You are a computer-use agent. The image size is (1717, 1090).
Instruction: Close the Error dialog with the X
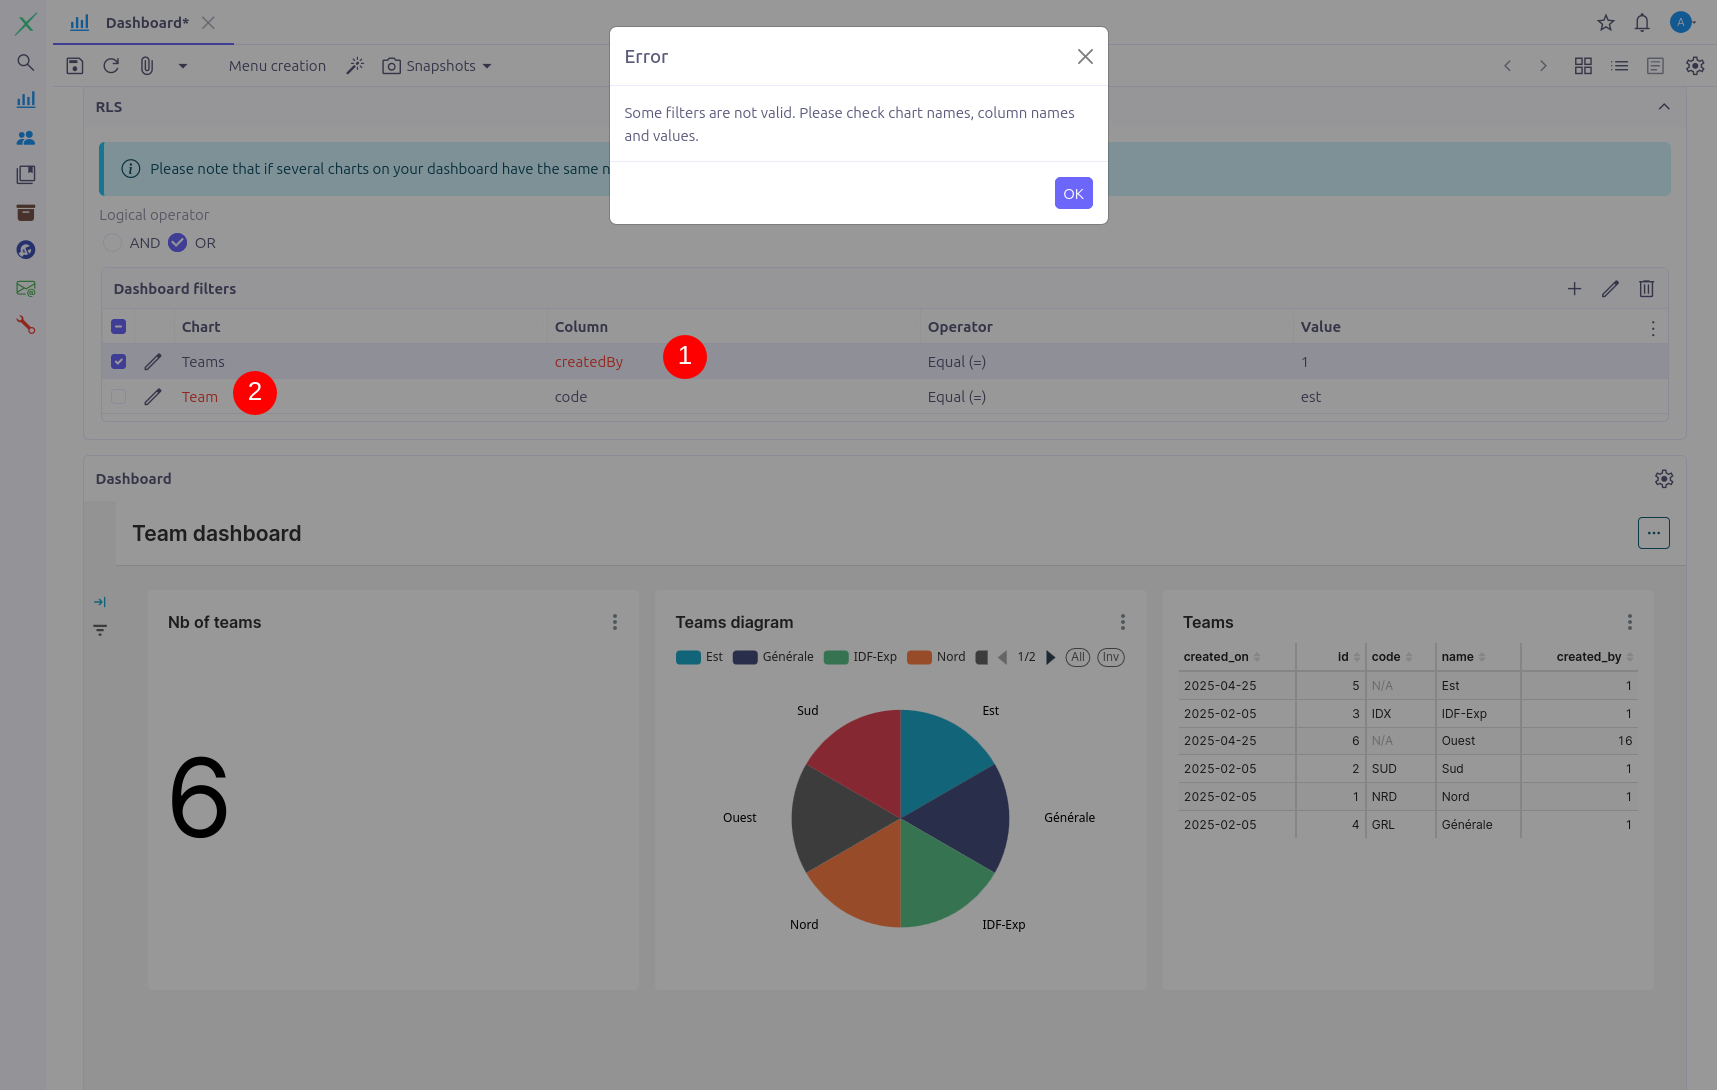(1085, 57)
